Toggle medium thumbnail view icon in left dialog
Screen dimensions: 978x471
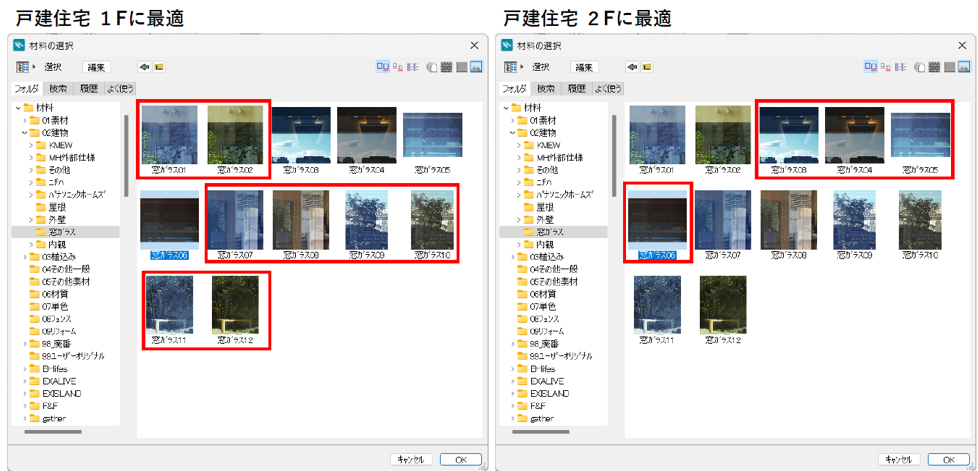click(398, 67)
